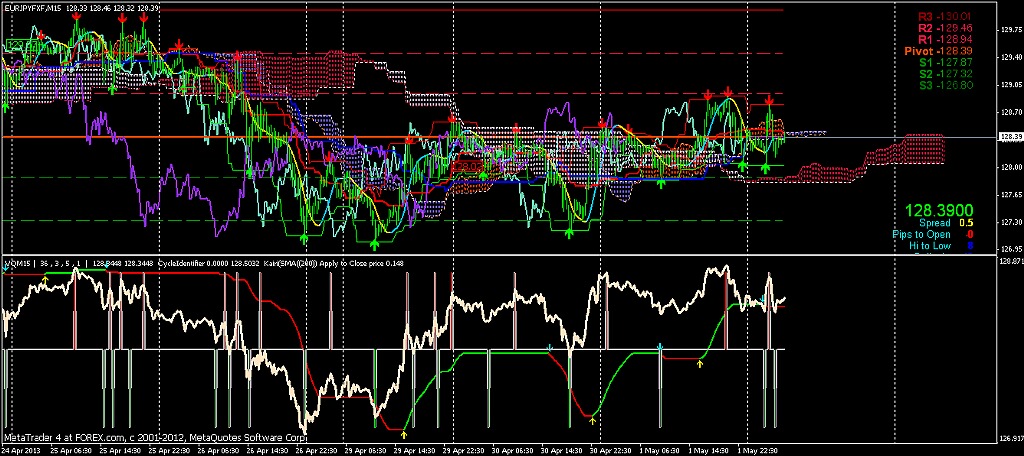Click the 127.30 price scale value
This screenshot has width=1024, height=456.
(1010, 221)
